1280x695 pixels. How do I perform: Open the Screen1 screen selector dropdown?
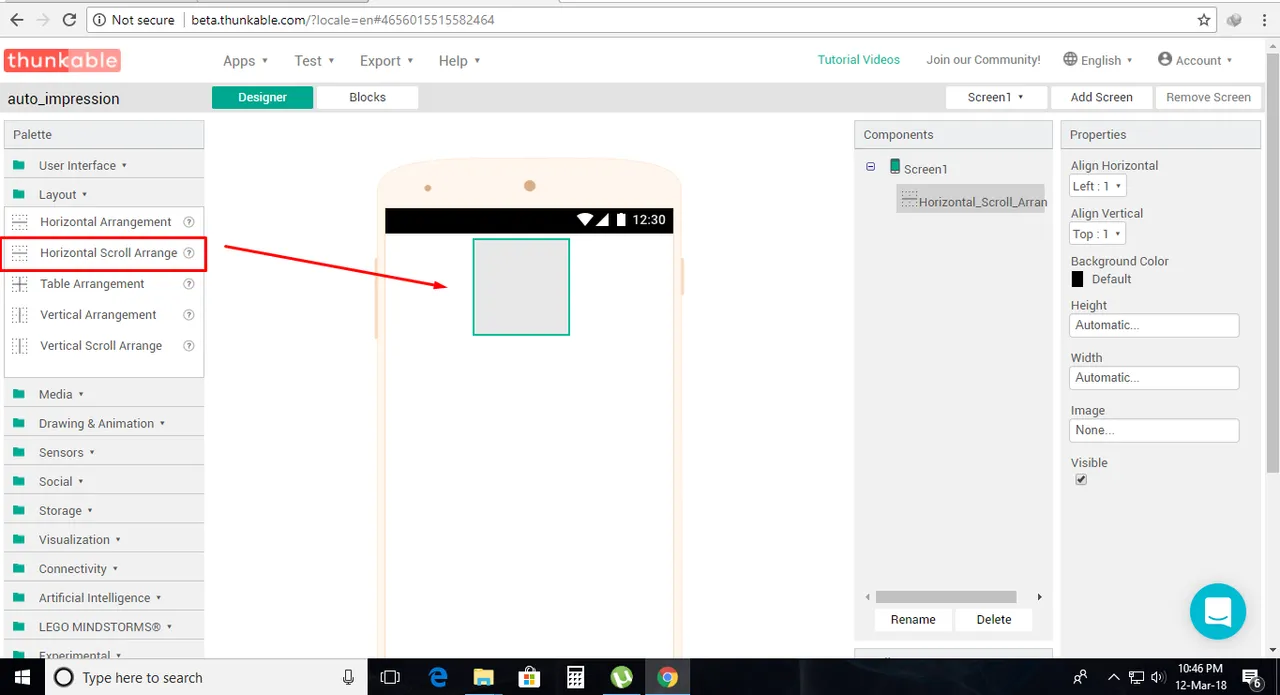(x=996, y=97)
